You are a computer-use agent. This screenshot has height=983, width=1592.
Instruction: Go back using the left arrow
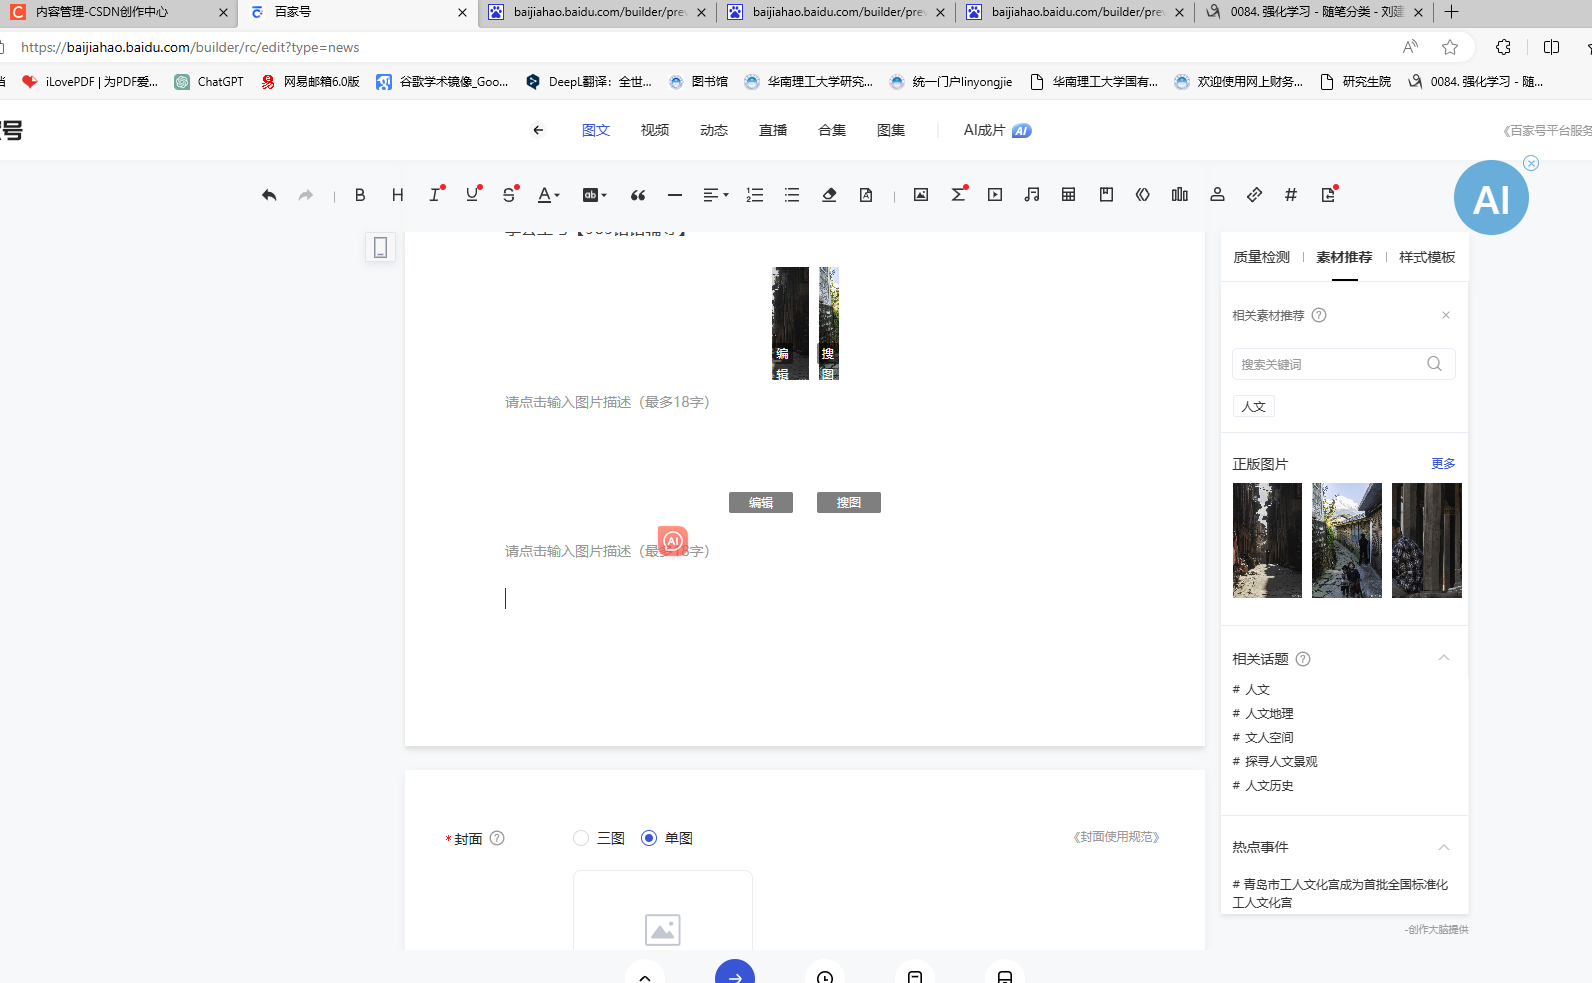pyautogui.click(x=538, y=130)
